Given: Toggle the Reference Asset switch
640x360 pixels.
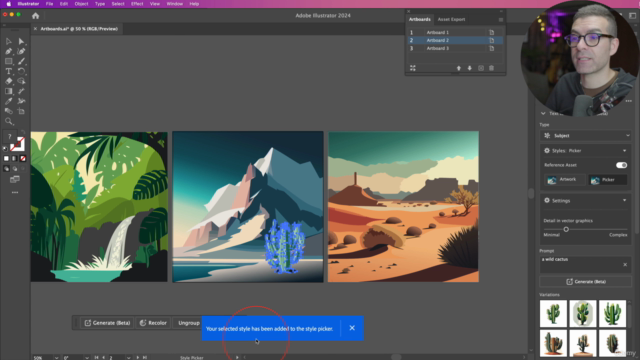Looking at the screenshot, I should (621, 165).
